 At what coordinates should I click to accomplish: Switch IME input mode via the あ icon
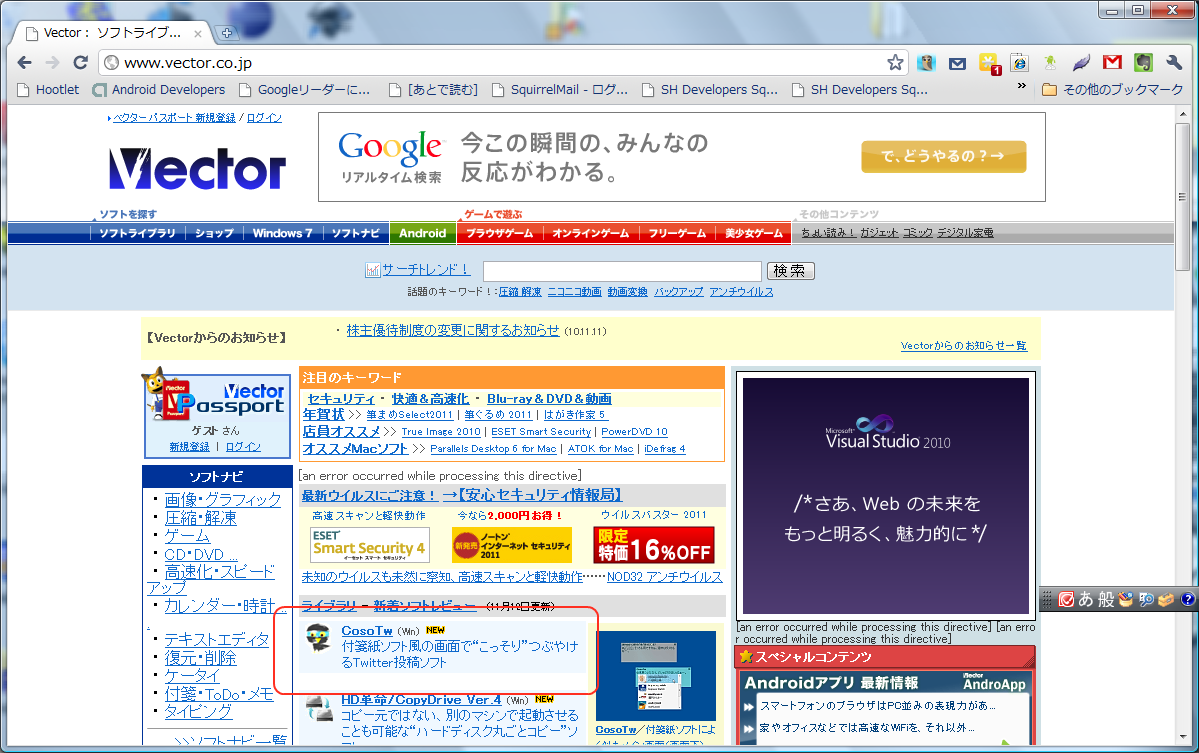tap(1086, 599)
